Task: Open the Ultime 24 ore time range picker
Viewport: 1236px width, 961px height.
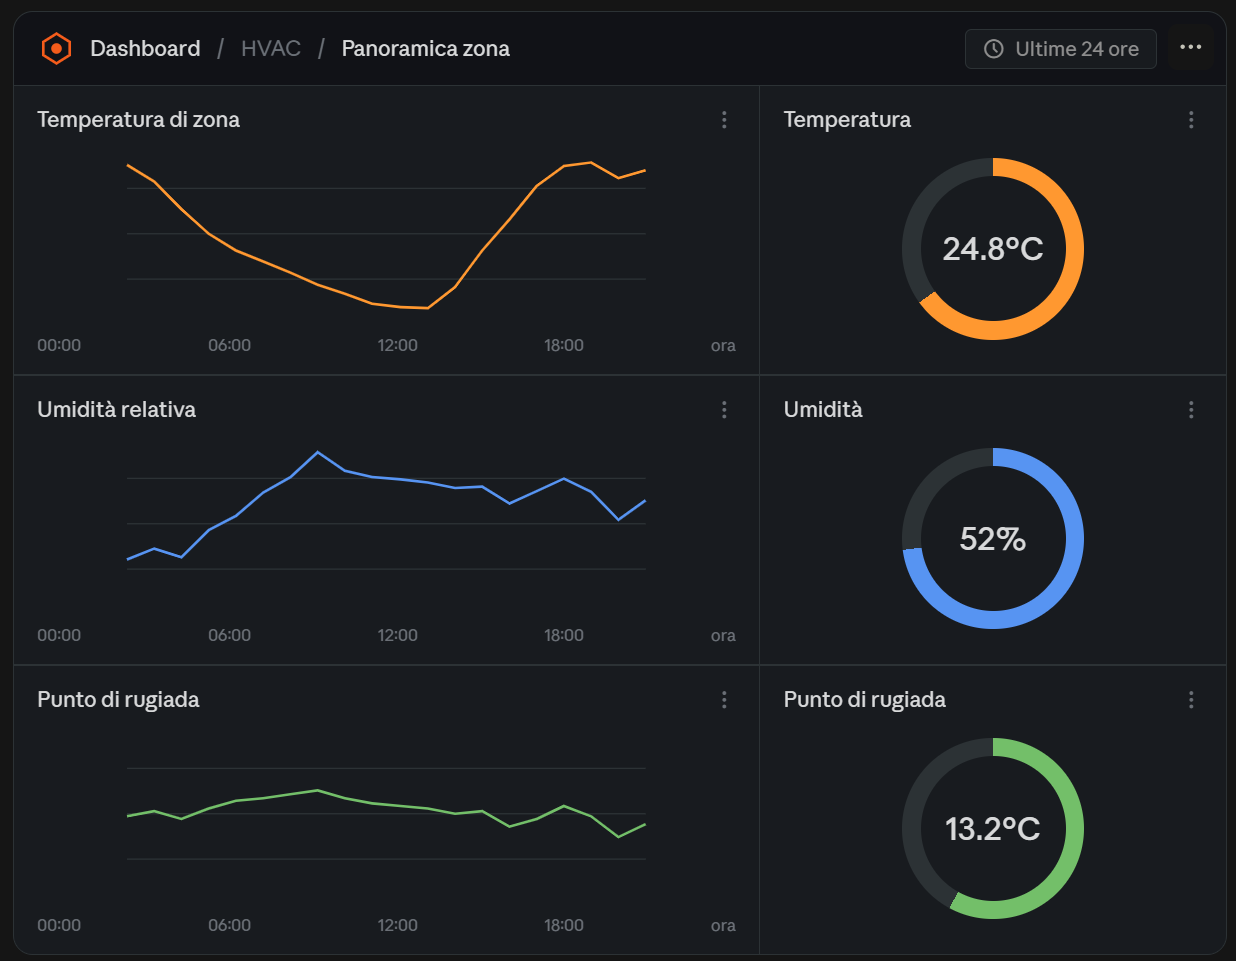Action: pyautogui.click(x=1061, y=49)
